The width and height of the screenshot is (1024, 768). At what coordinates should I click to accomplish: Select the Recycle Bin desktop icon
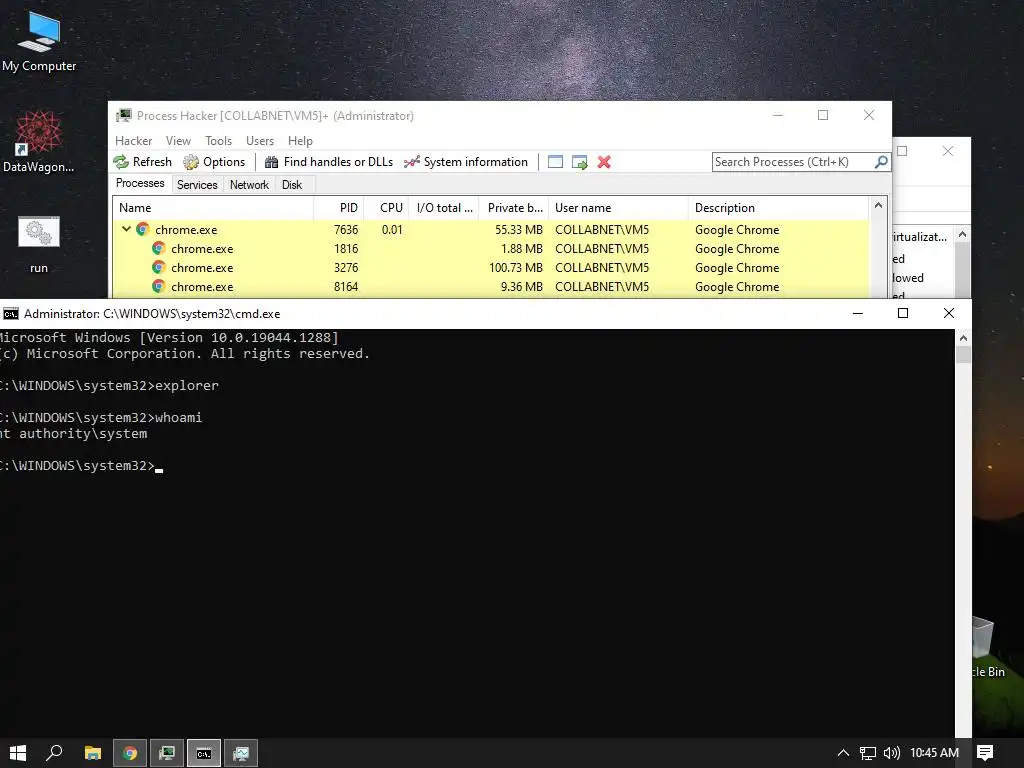pos(988,647)
